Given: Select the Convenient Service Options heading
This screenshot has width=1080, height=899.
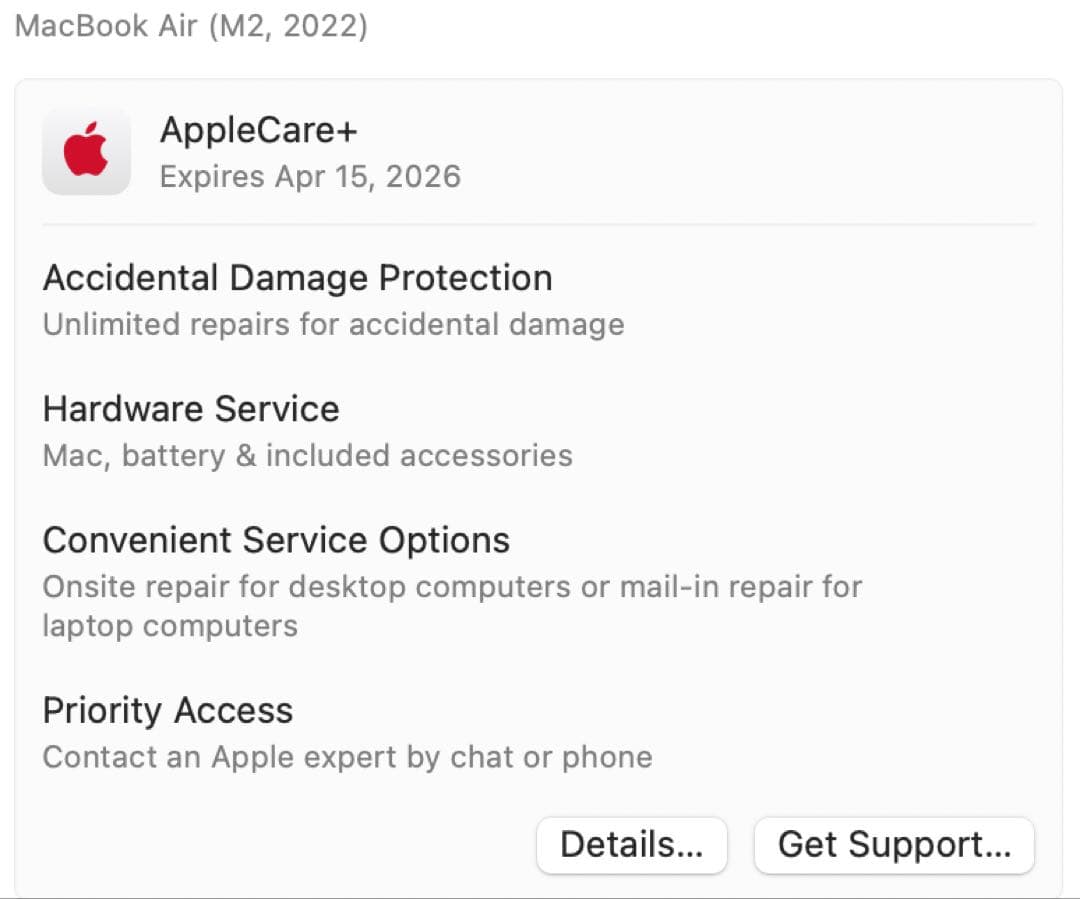Looking at the screenshot, I should (276, 540).
